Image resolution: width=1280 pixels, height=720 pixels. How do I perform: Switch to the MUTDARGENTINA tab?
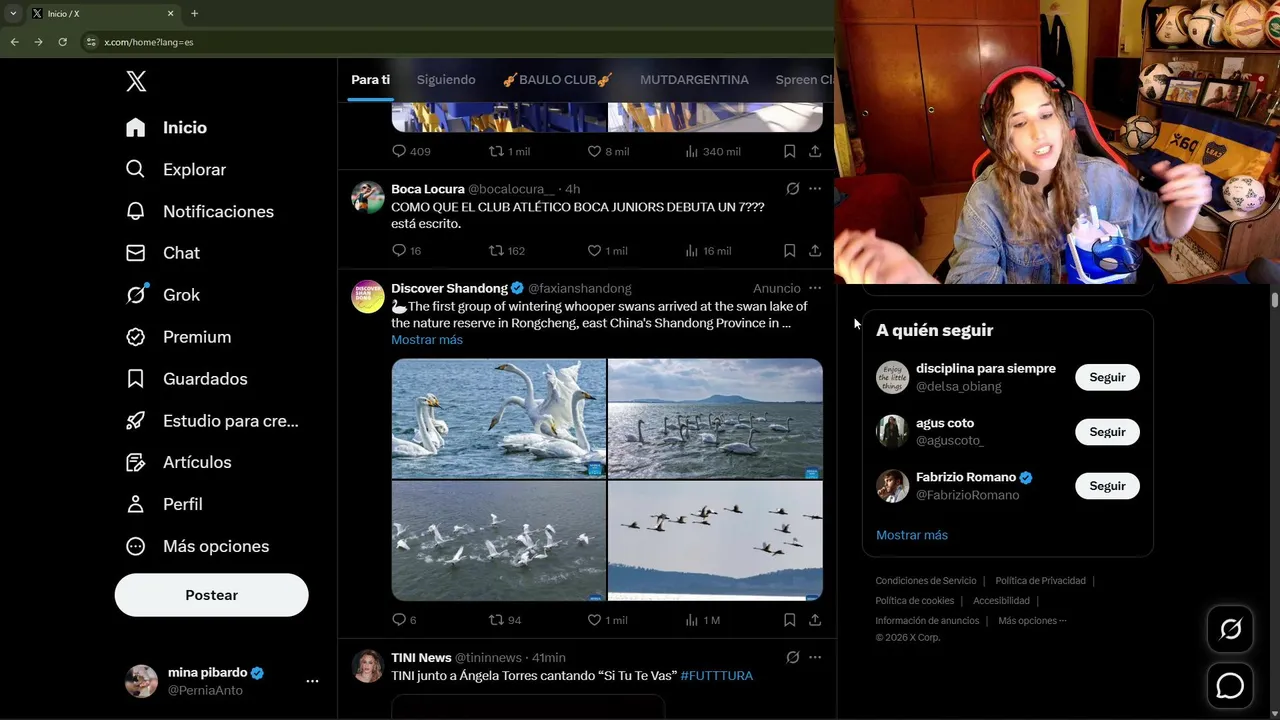(x=694, y=80)
